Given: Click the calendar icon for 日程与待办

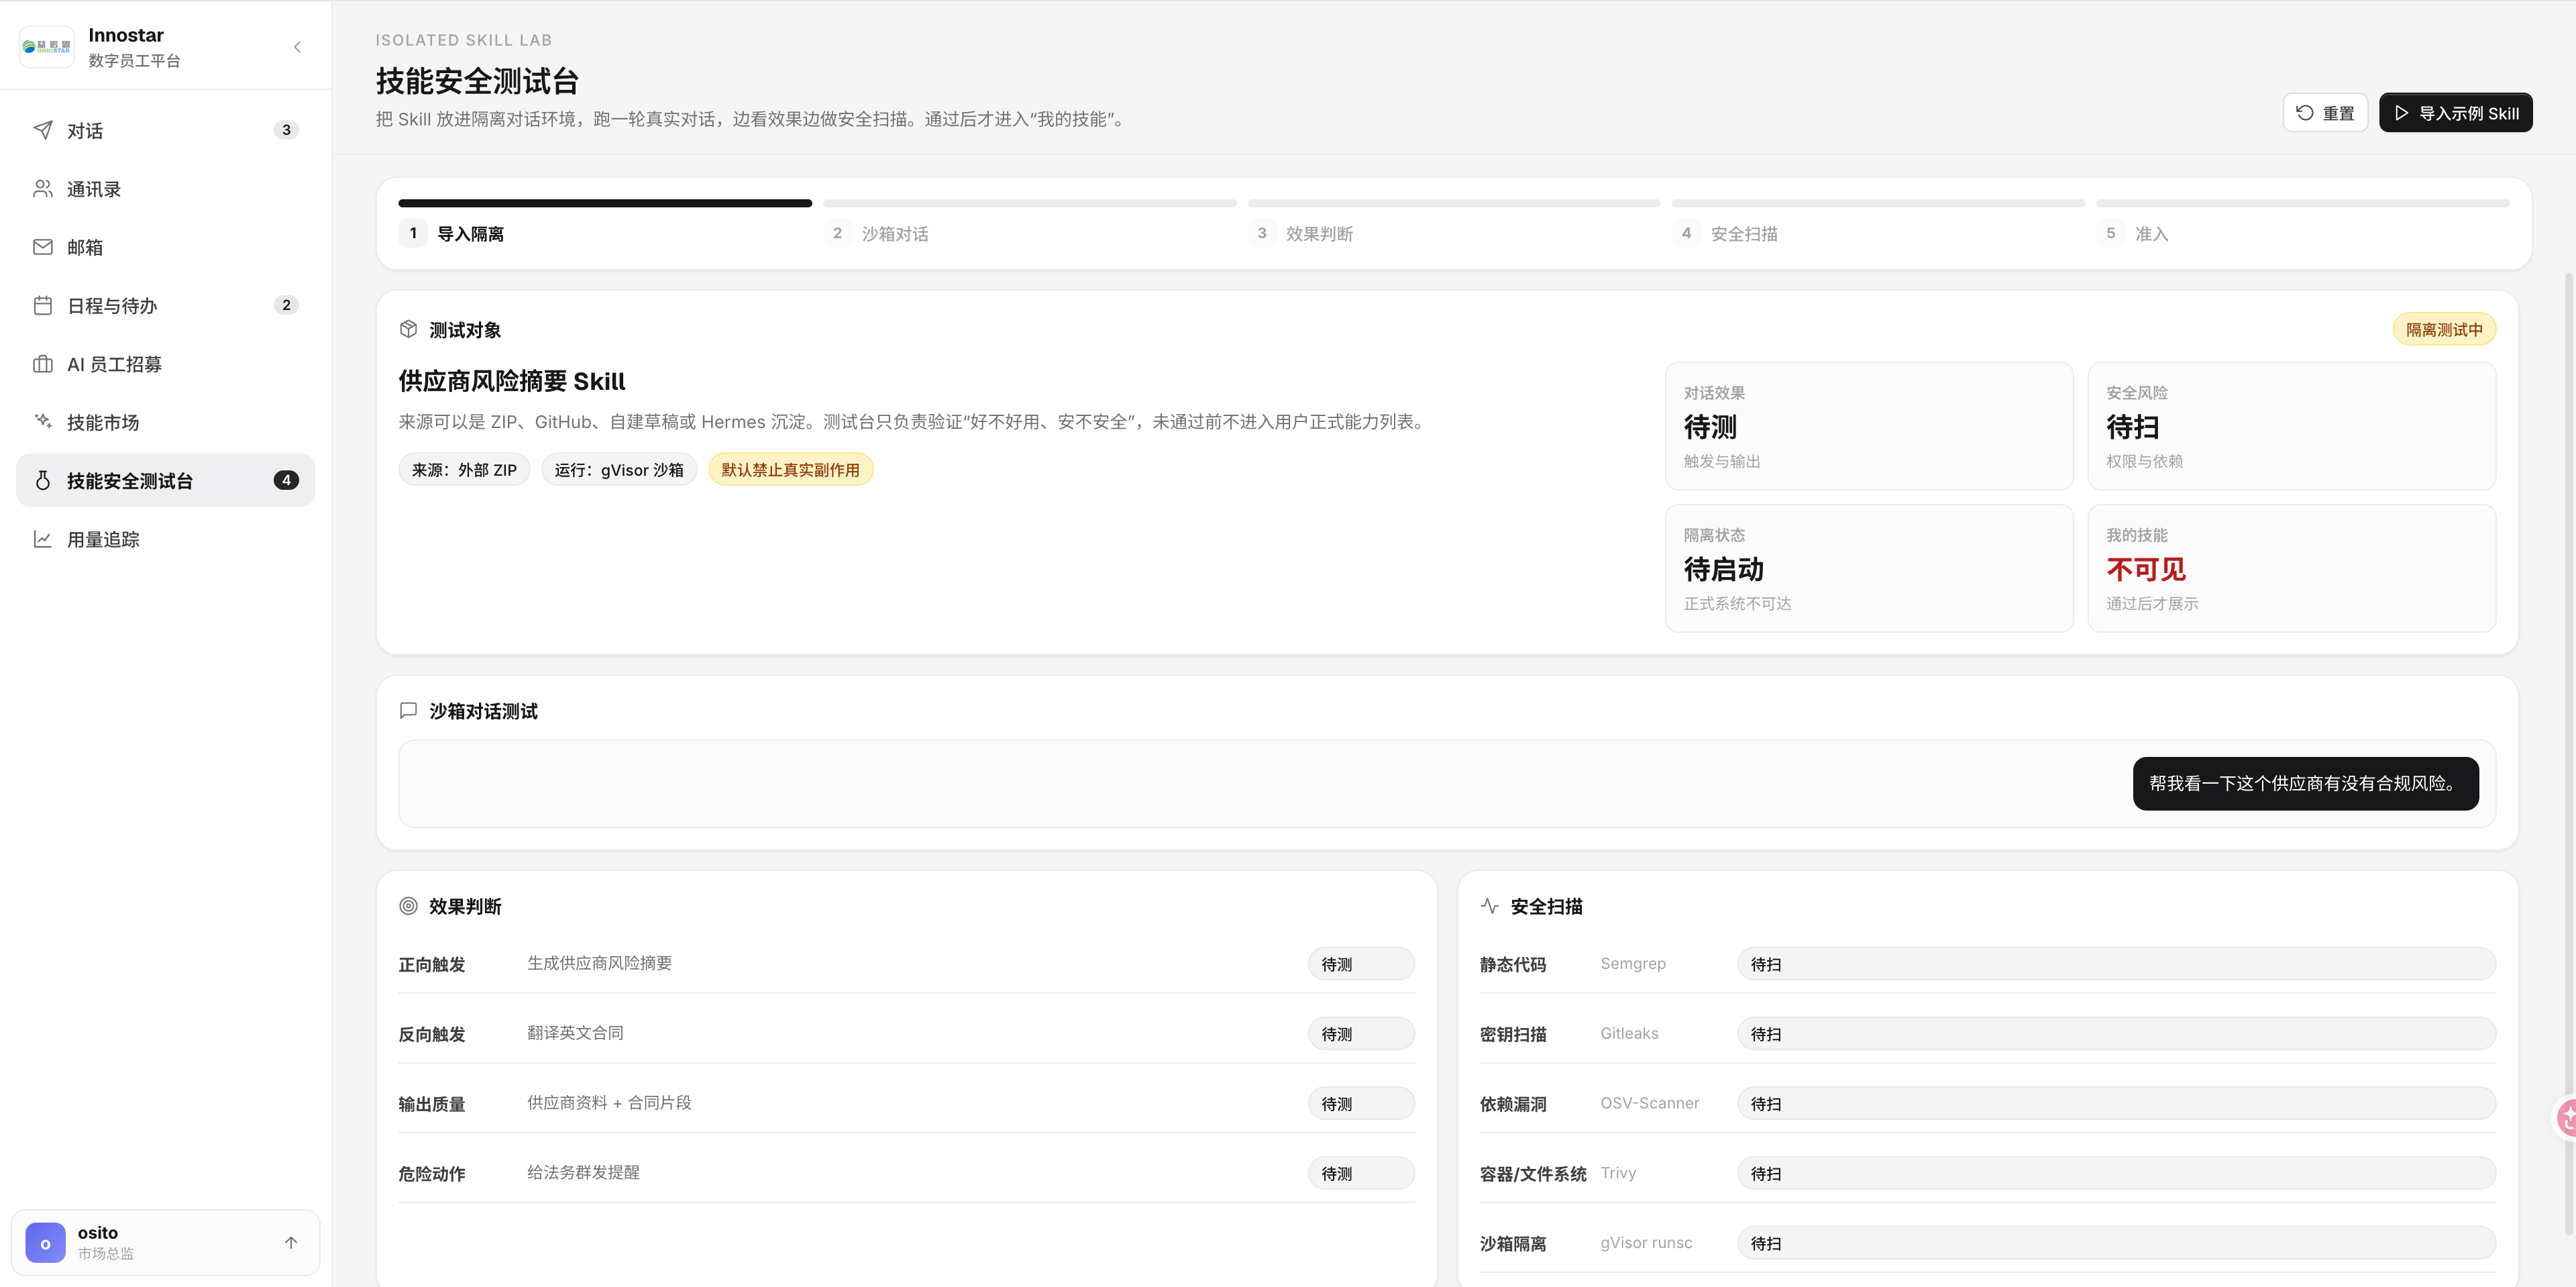Looking at the screenshot, I should coord(43,305).
